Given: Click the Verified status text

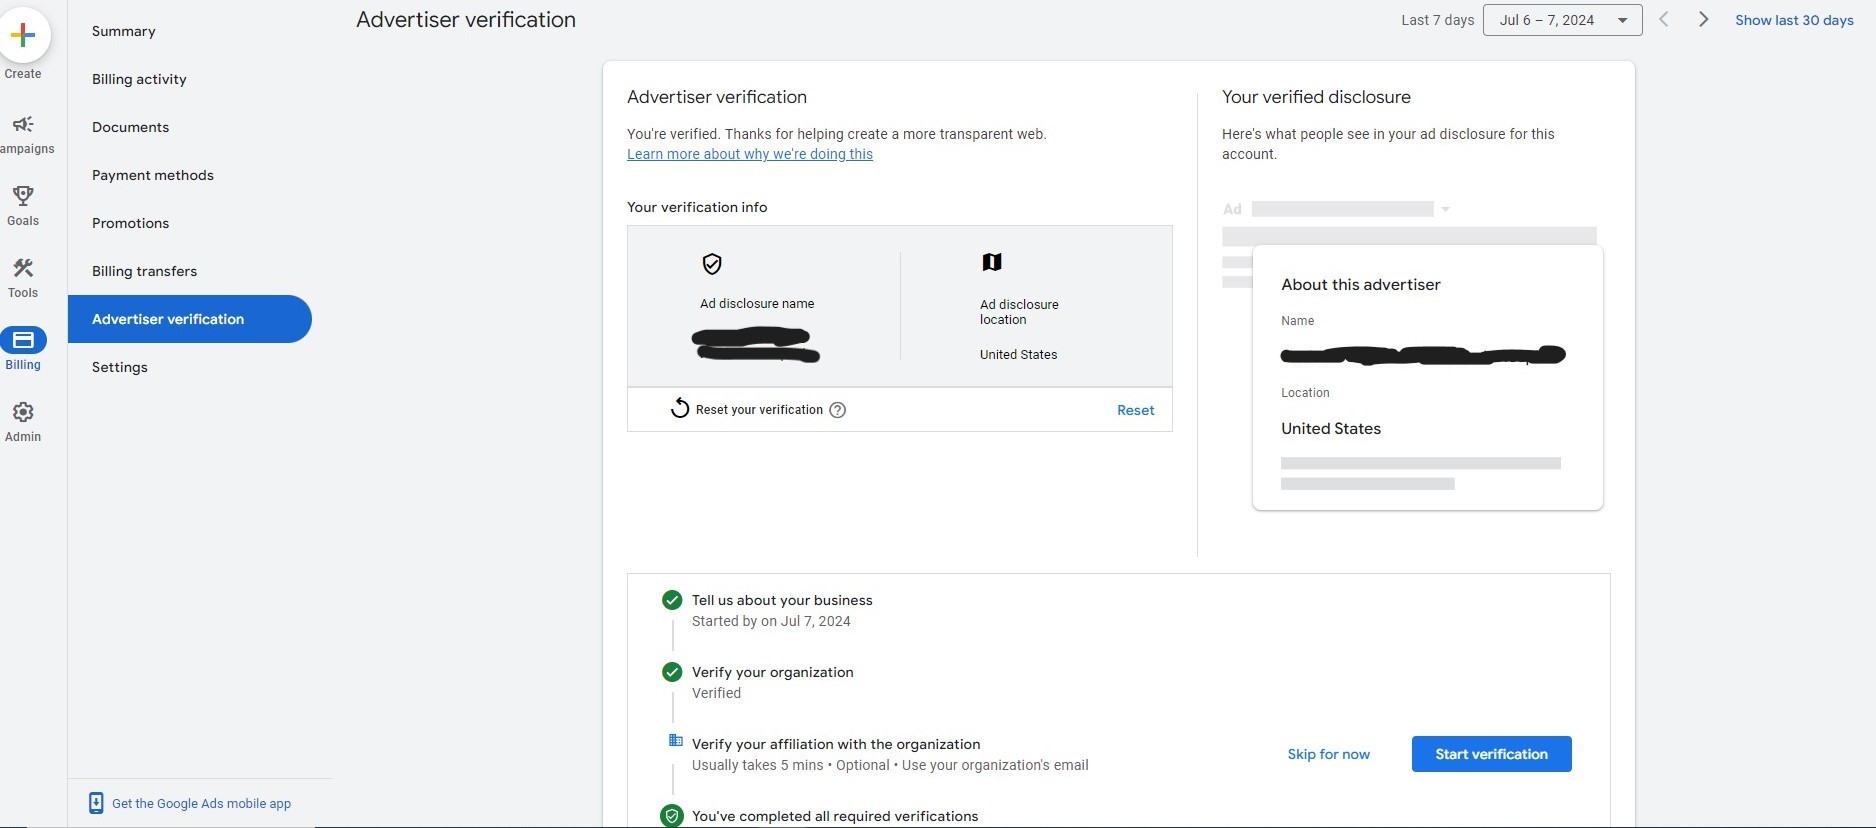Looking at the screenshot, I should tap(716, 693).
